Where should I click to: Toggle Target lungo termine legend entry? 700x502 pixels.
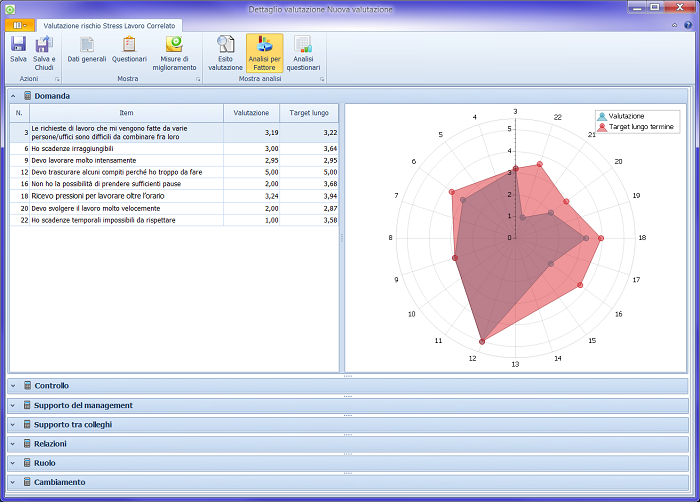(x=639, y=127)
